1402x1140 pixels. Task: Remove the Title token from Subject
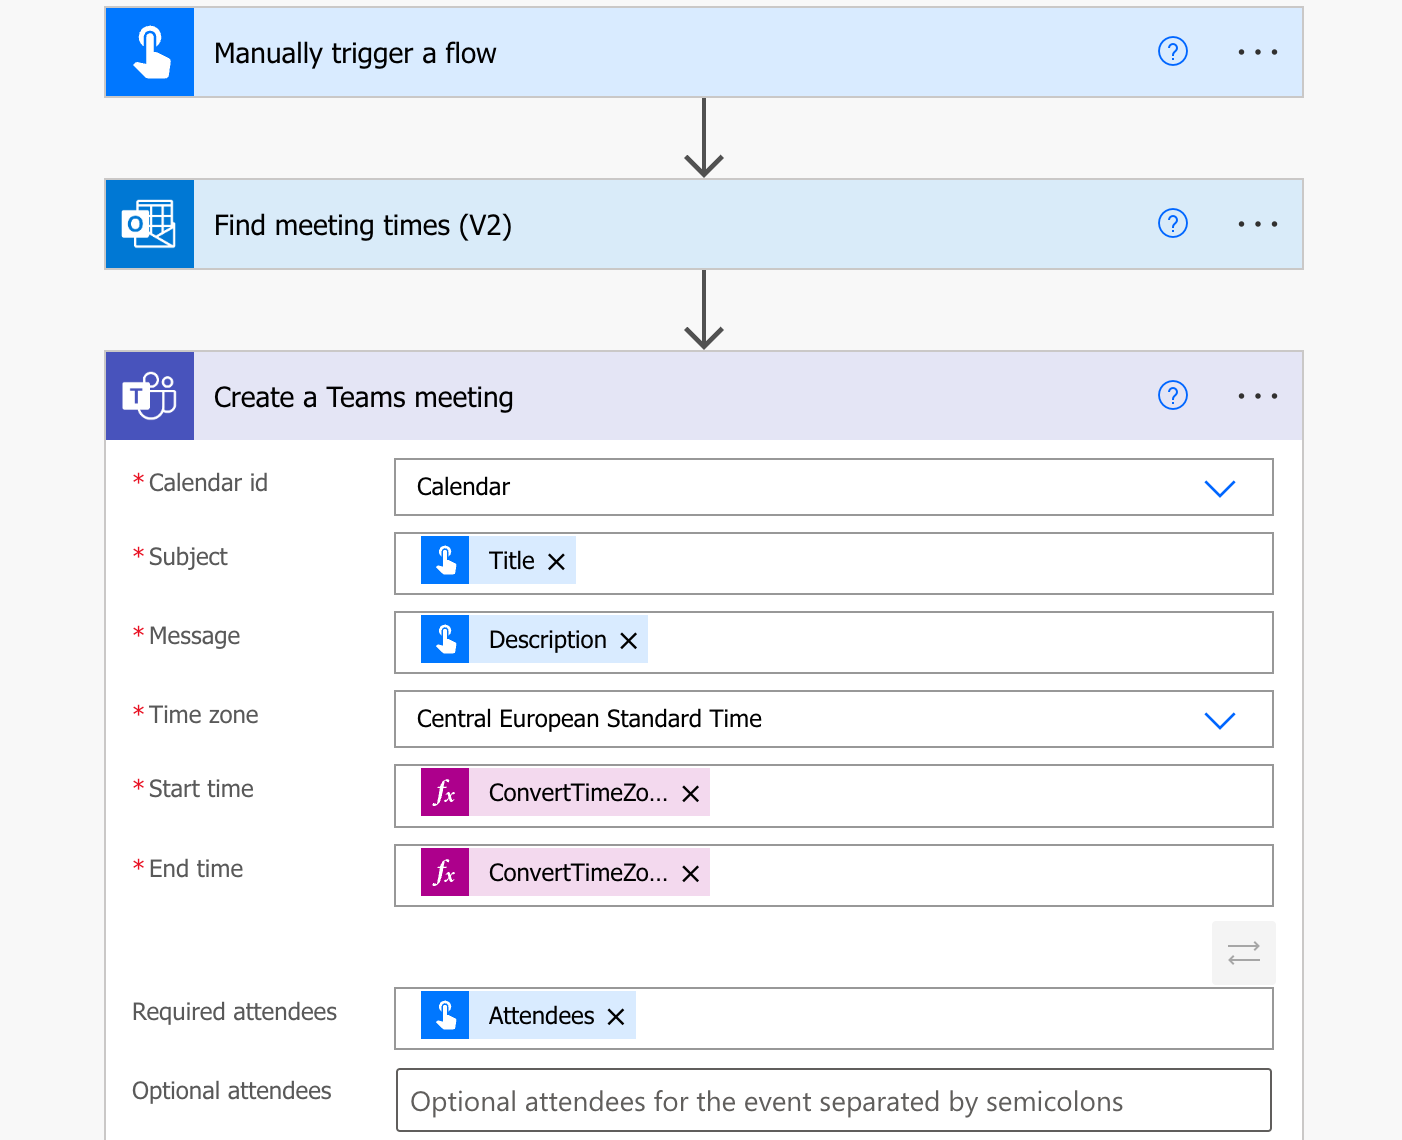[x=557, y=562]
